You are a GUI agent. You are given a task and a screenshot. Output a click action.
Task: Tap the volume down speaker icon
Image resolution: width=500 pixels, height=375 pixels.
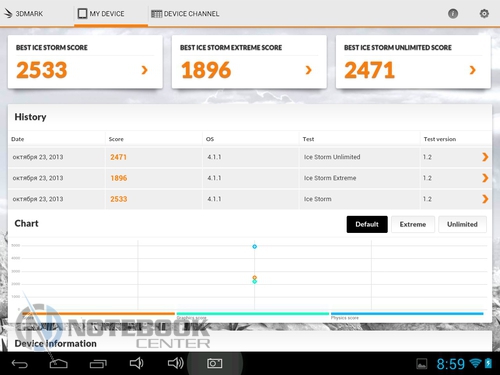[x=136, y=363]
